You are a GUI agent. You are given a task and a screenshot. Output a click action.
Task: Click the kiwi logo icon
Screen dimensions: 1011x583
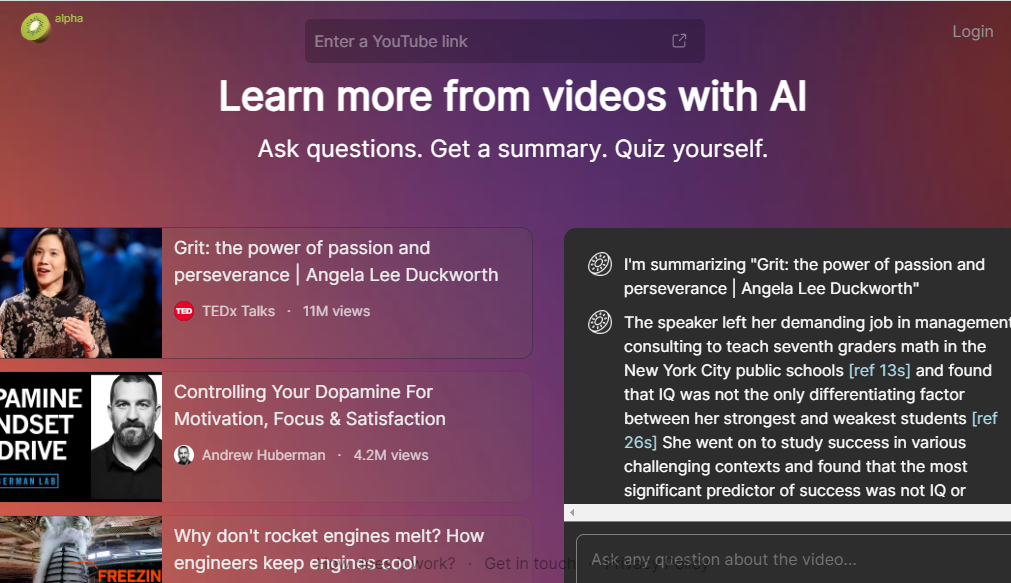click(35, 27)
